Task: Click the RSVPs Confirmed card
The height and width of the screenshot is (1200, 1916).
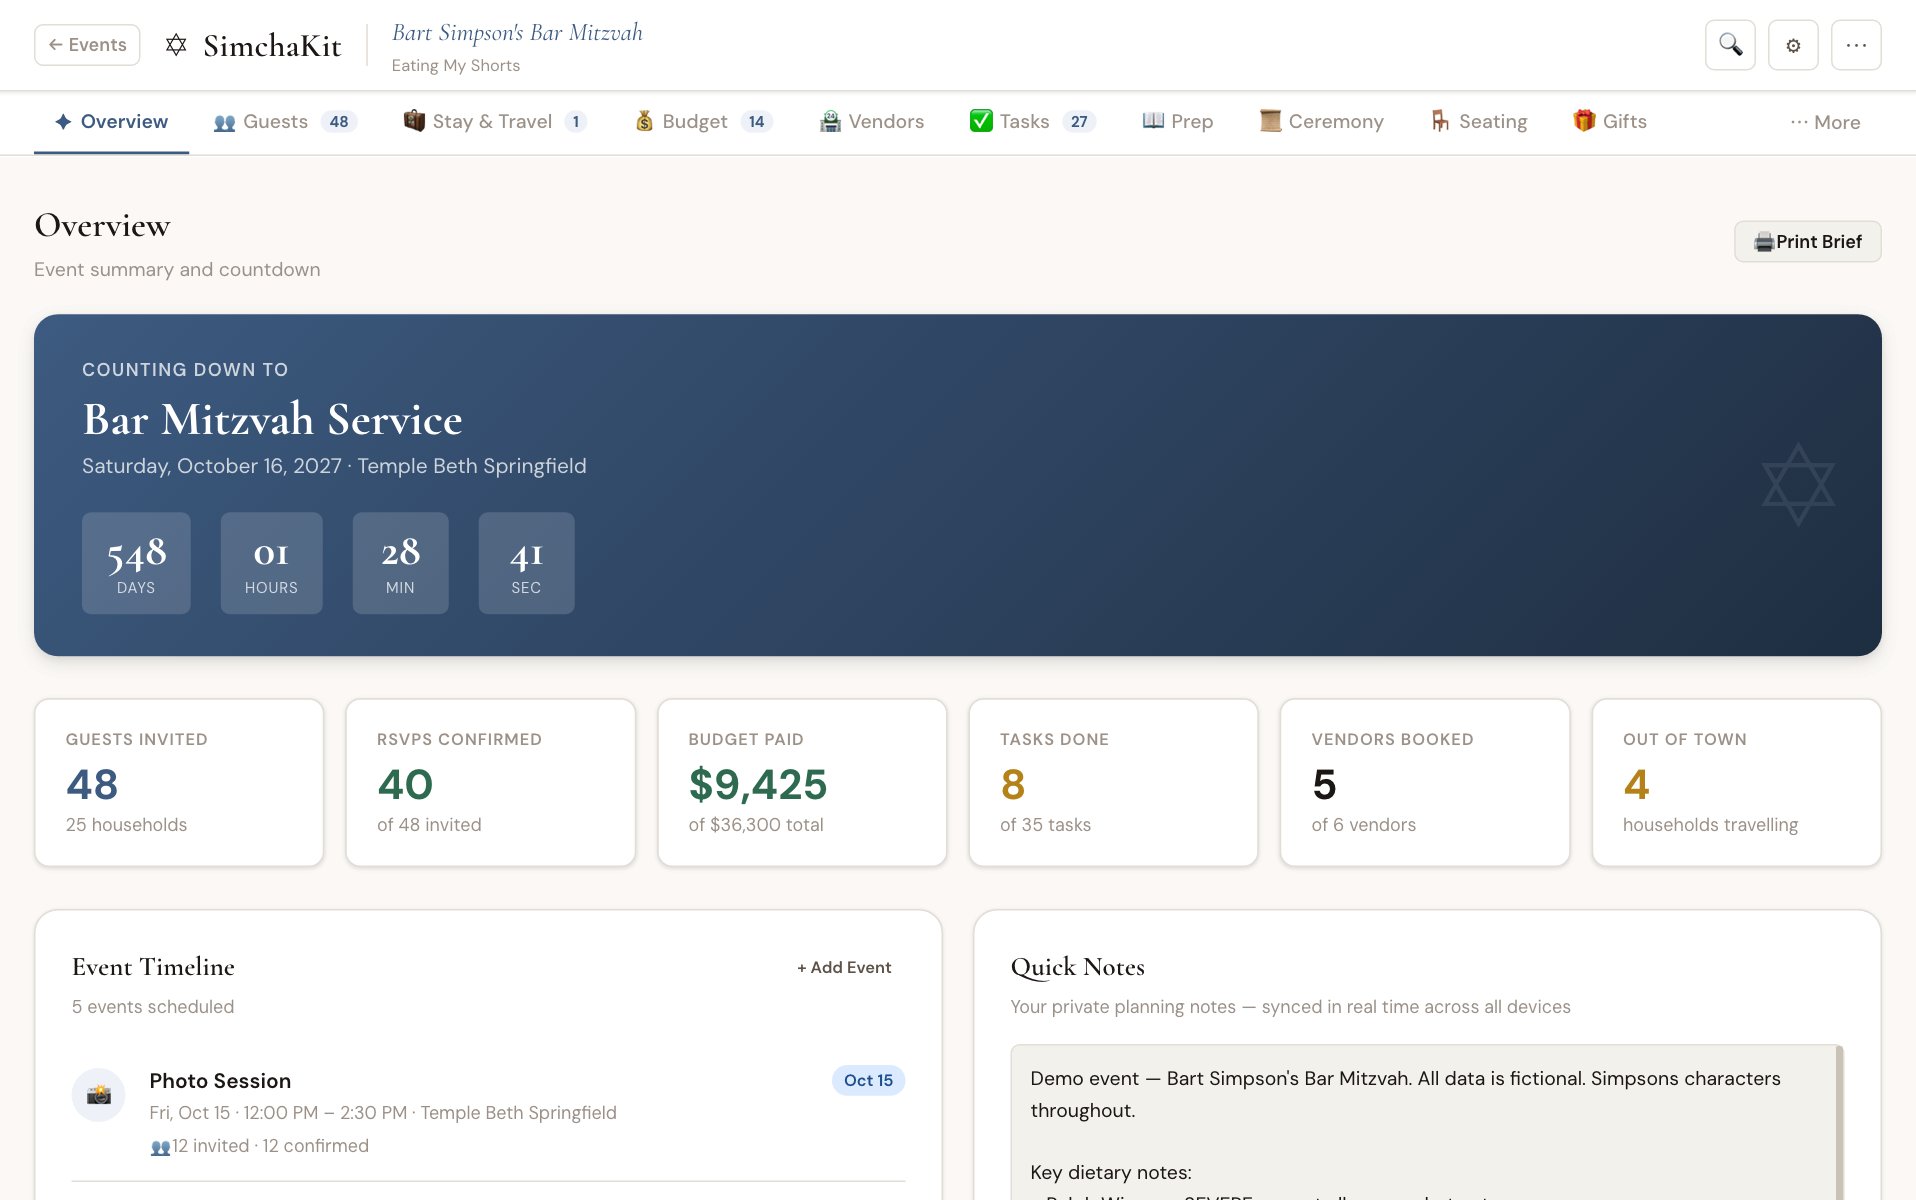Action: tap(491, 782)
